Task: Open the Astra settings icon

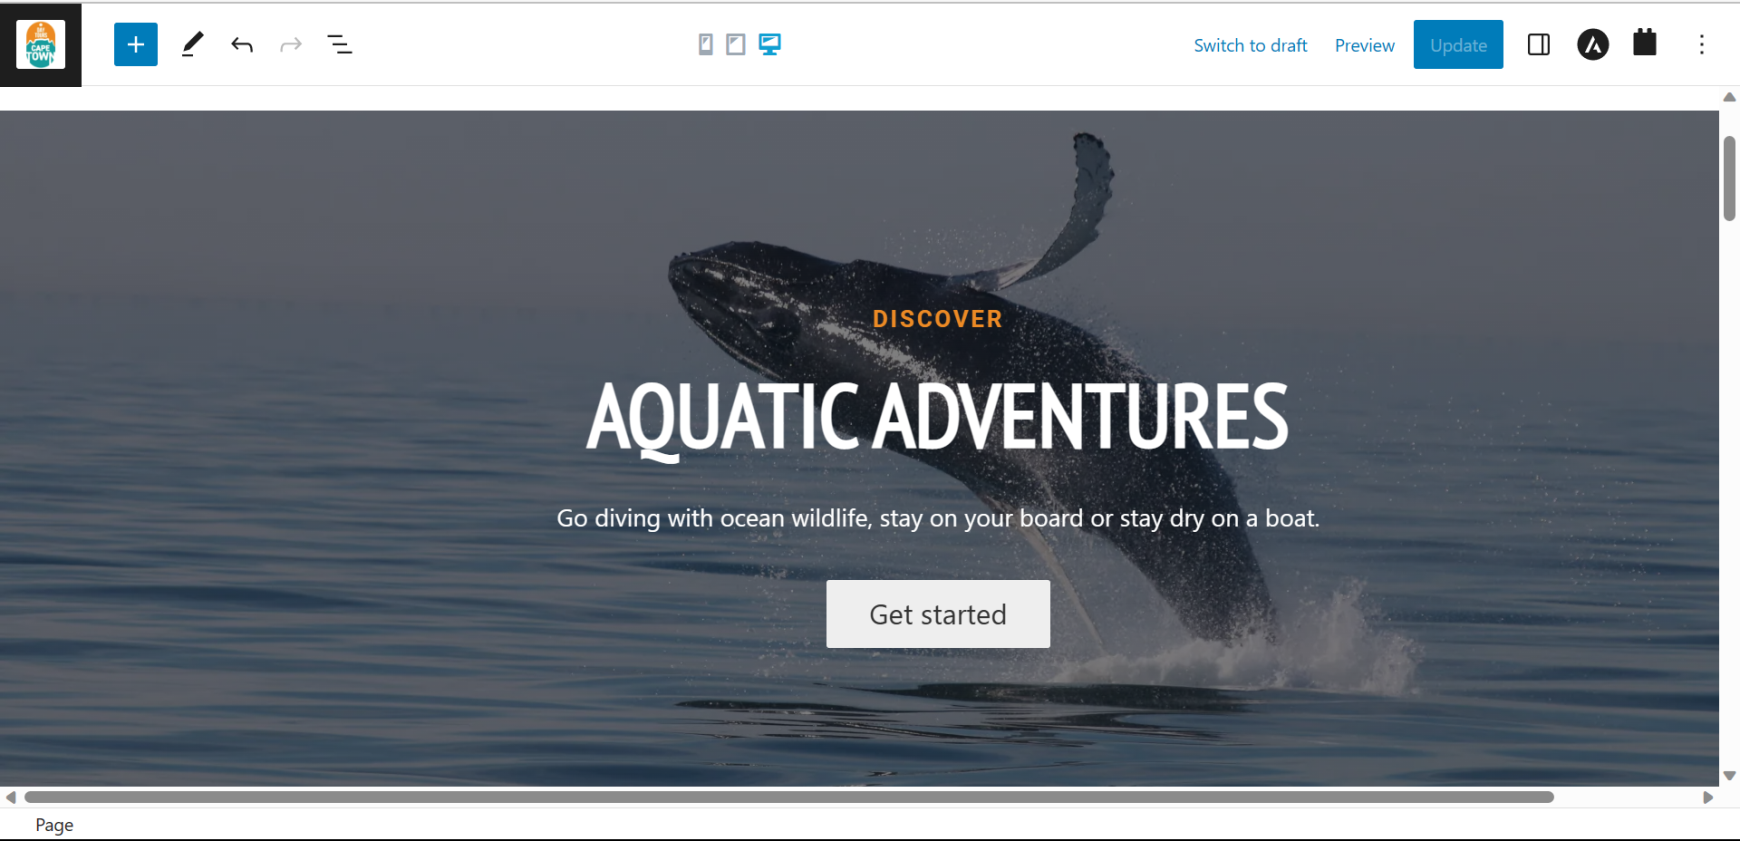Action: pyautogui.click(x=1593, y=45)
